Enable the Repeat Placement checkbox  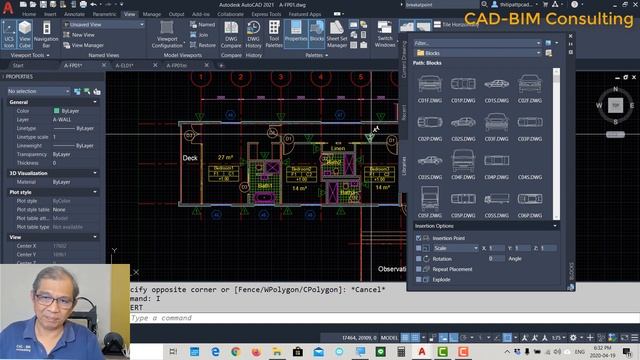tap(418, 269)
